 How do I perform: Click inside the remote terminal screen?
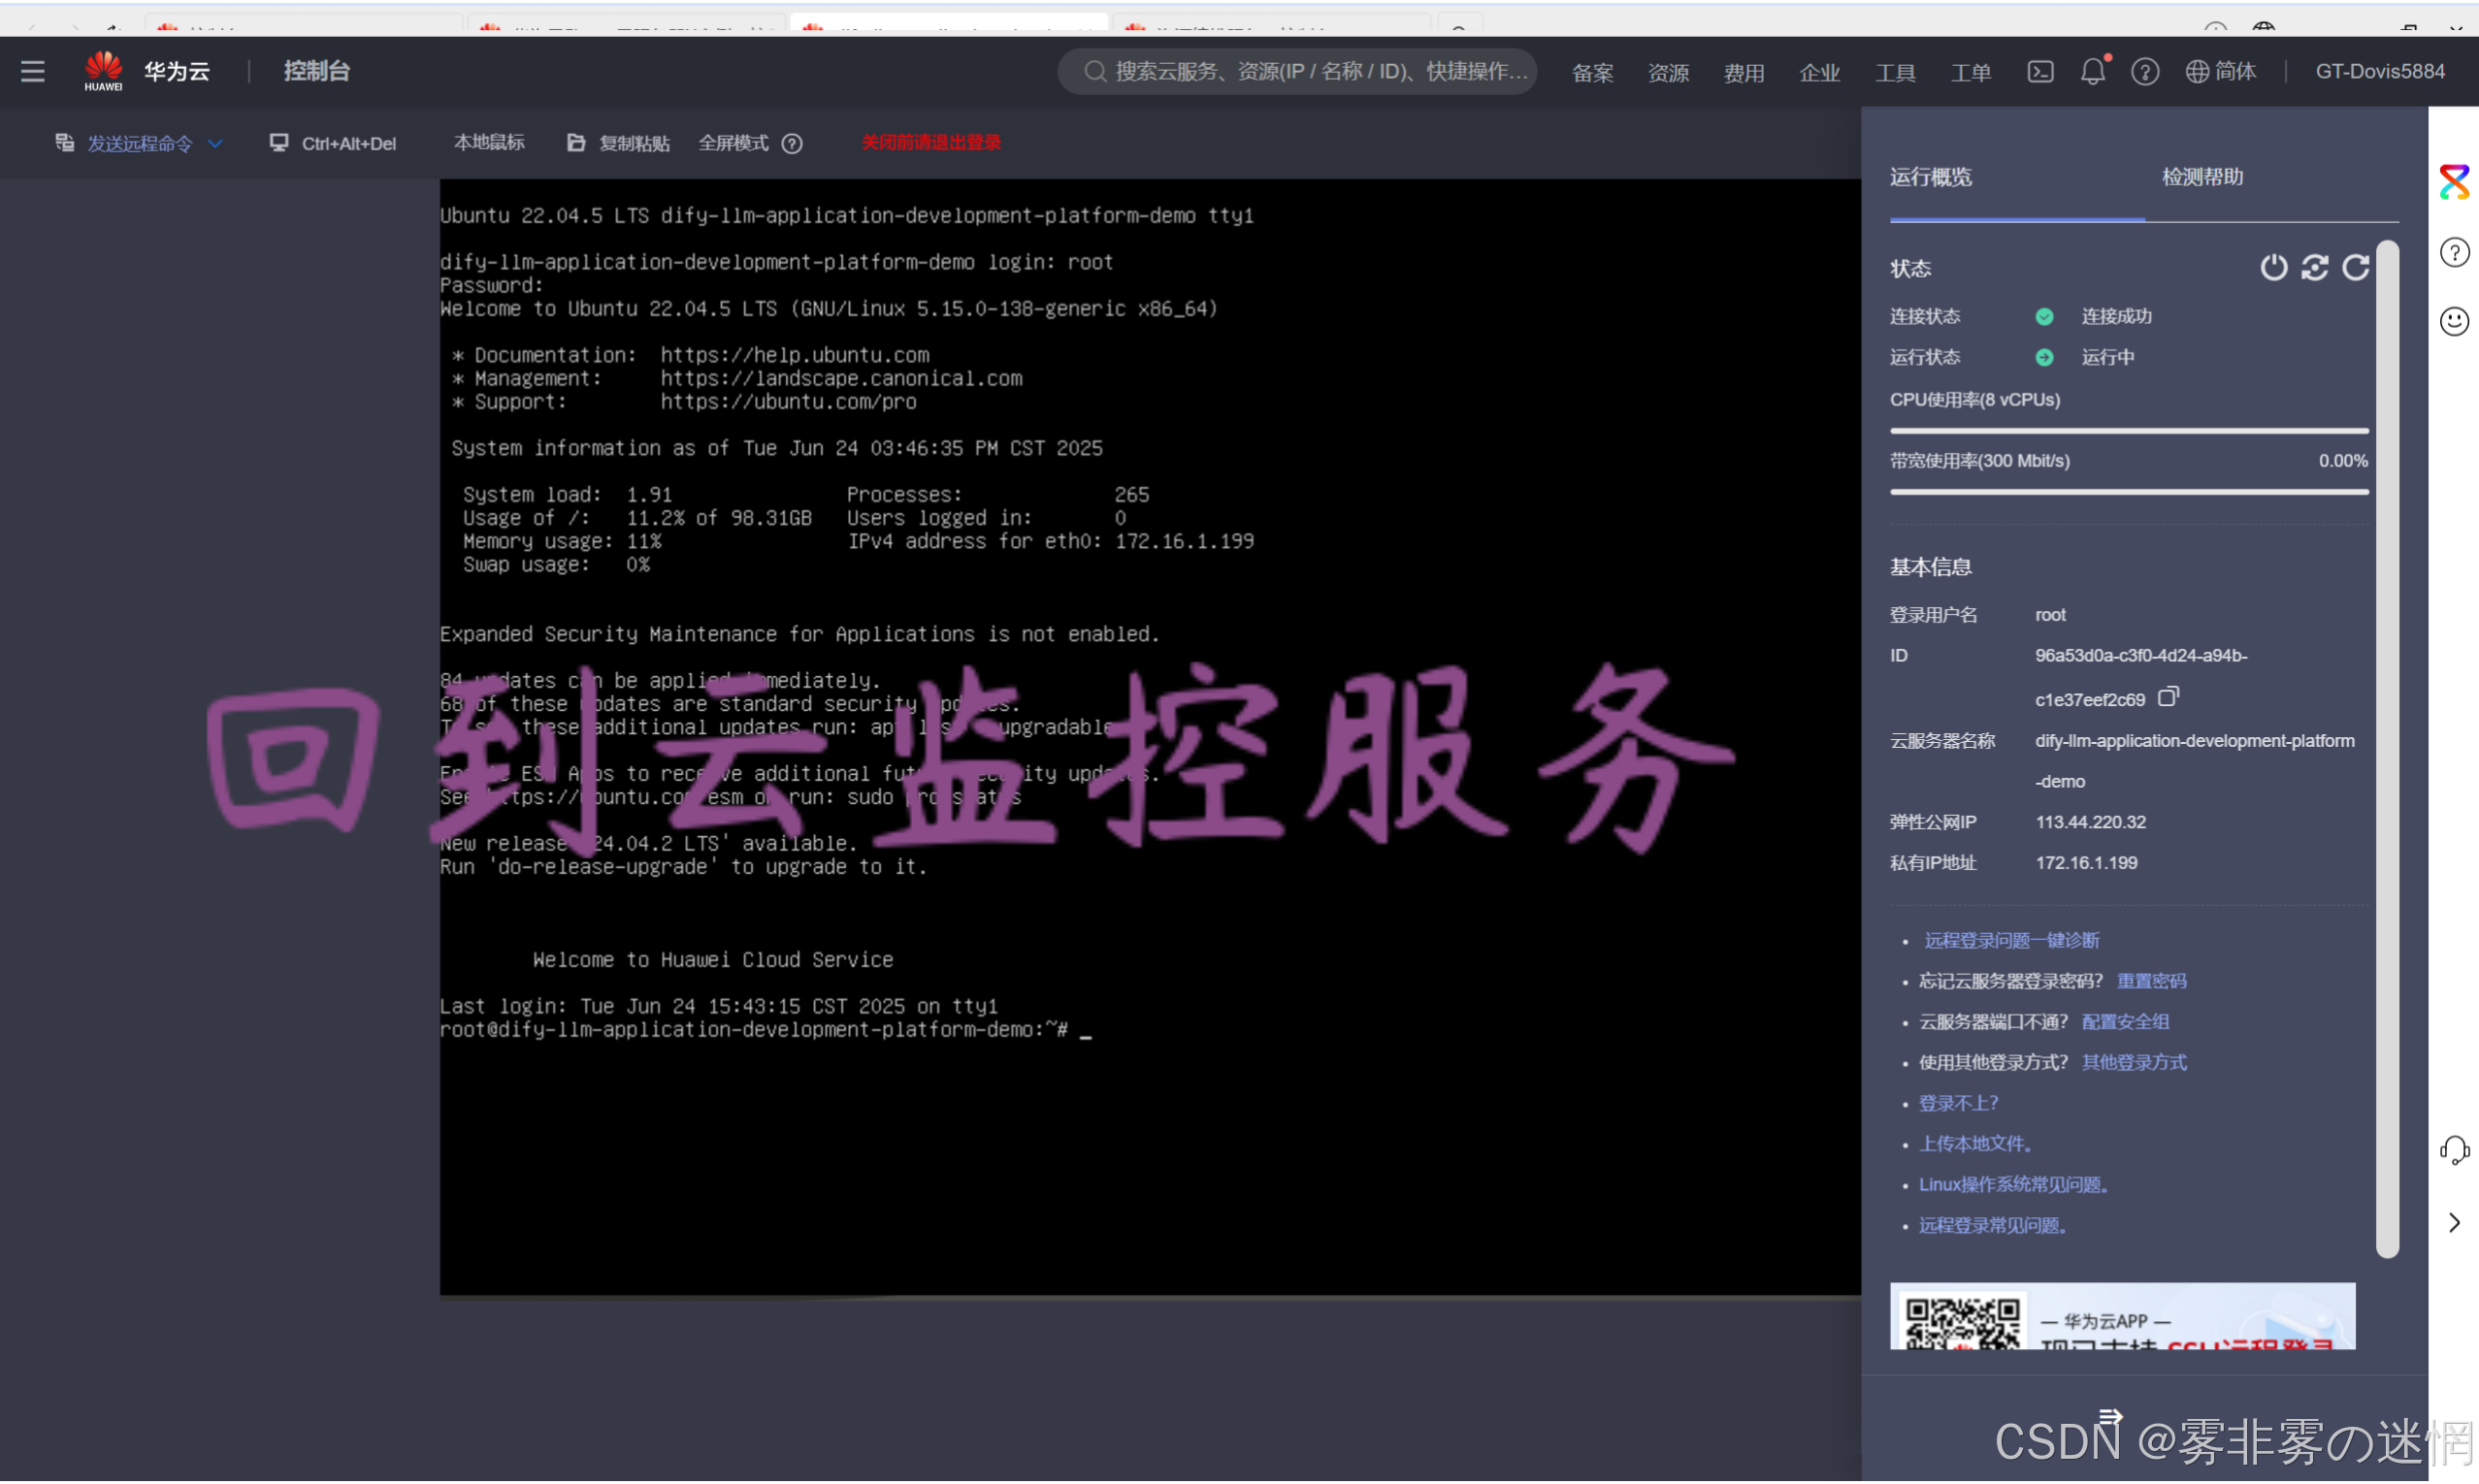(x=1150, y=738)
